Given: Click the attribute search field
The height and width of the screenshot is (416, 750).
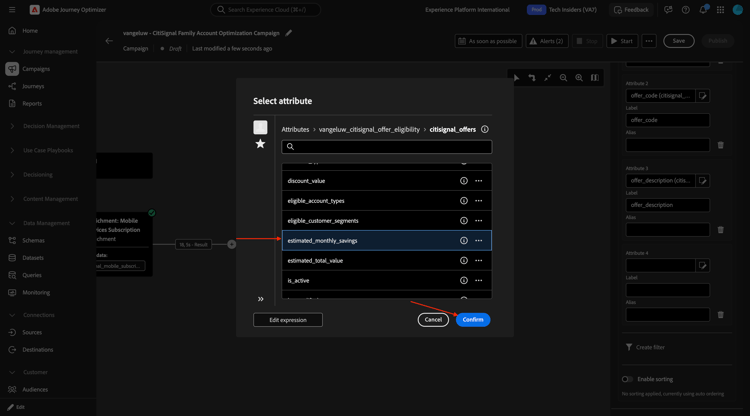Looking at the screenshot, I should click(386, 147).
